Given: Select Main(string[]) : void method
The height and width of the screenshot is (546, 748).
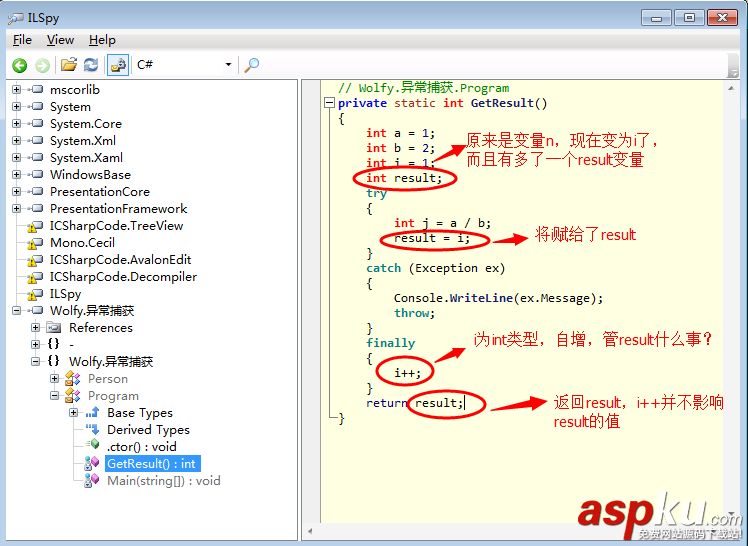Looking at the screenshot, I should pyautogui.click(x=164, y=481).
